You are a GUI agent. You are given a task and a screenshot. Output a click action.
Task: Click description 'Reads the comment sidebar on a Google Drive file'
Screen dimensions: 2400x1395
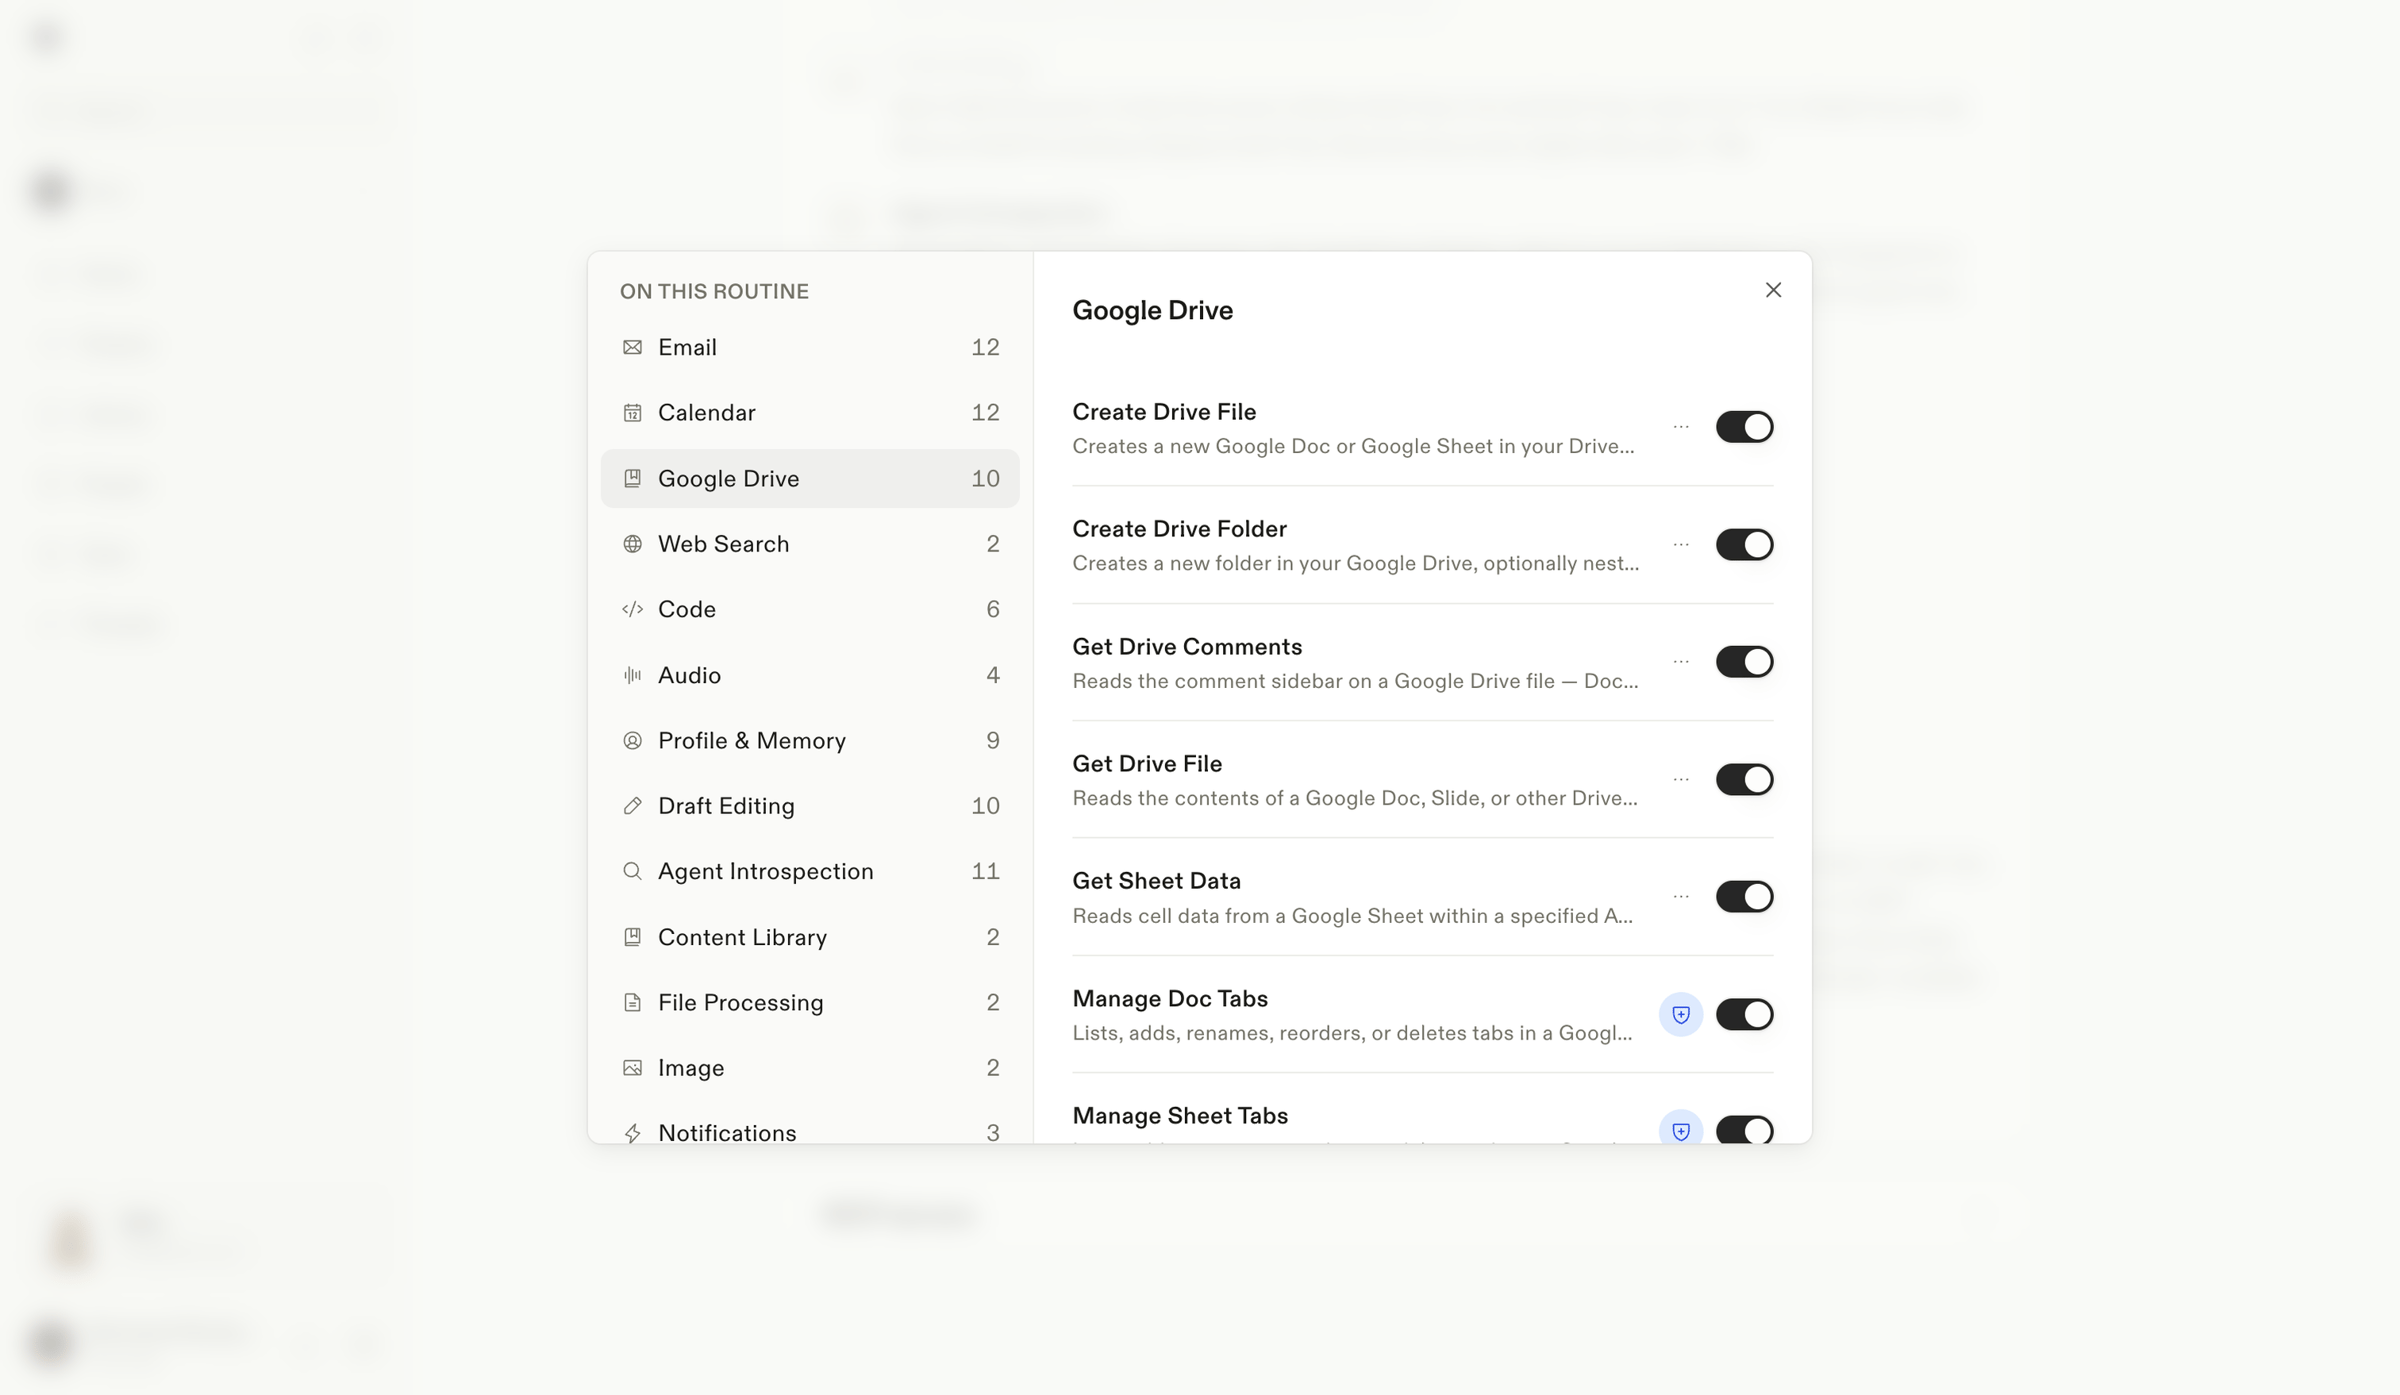coord(1355,681)
